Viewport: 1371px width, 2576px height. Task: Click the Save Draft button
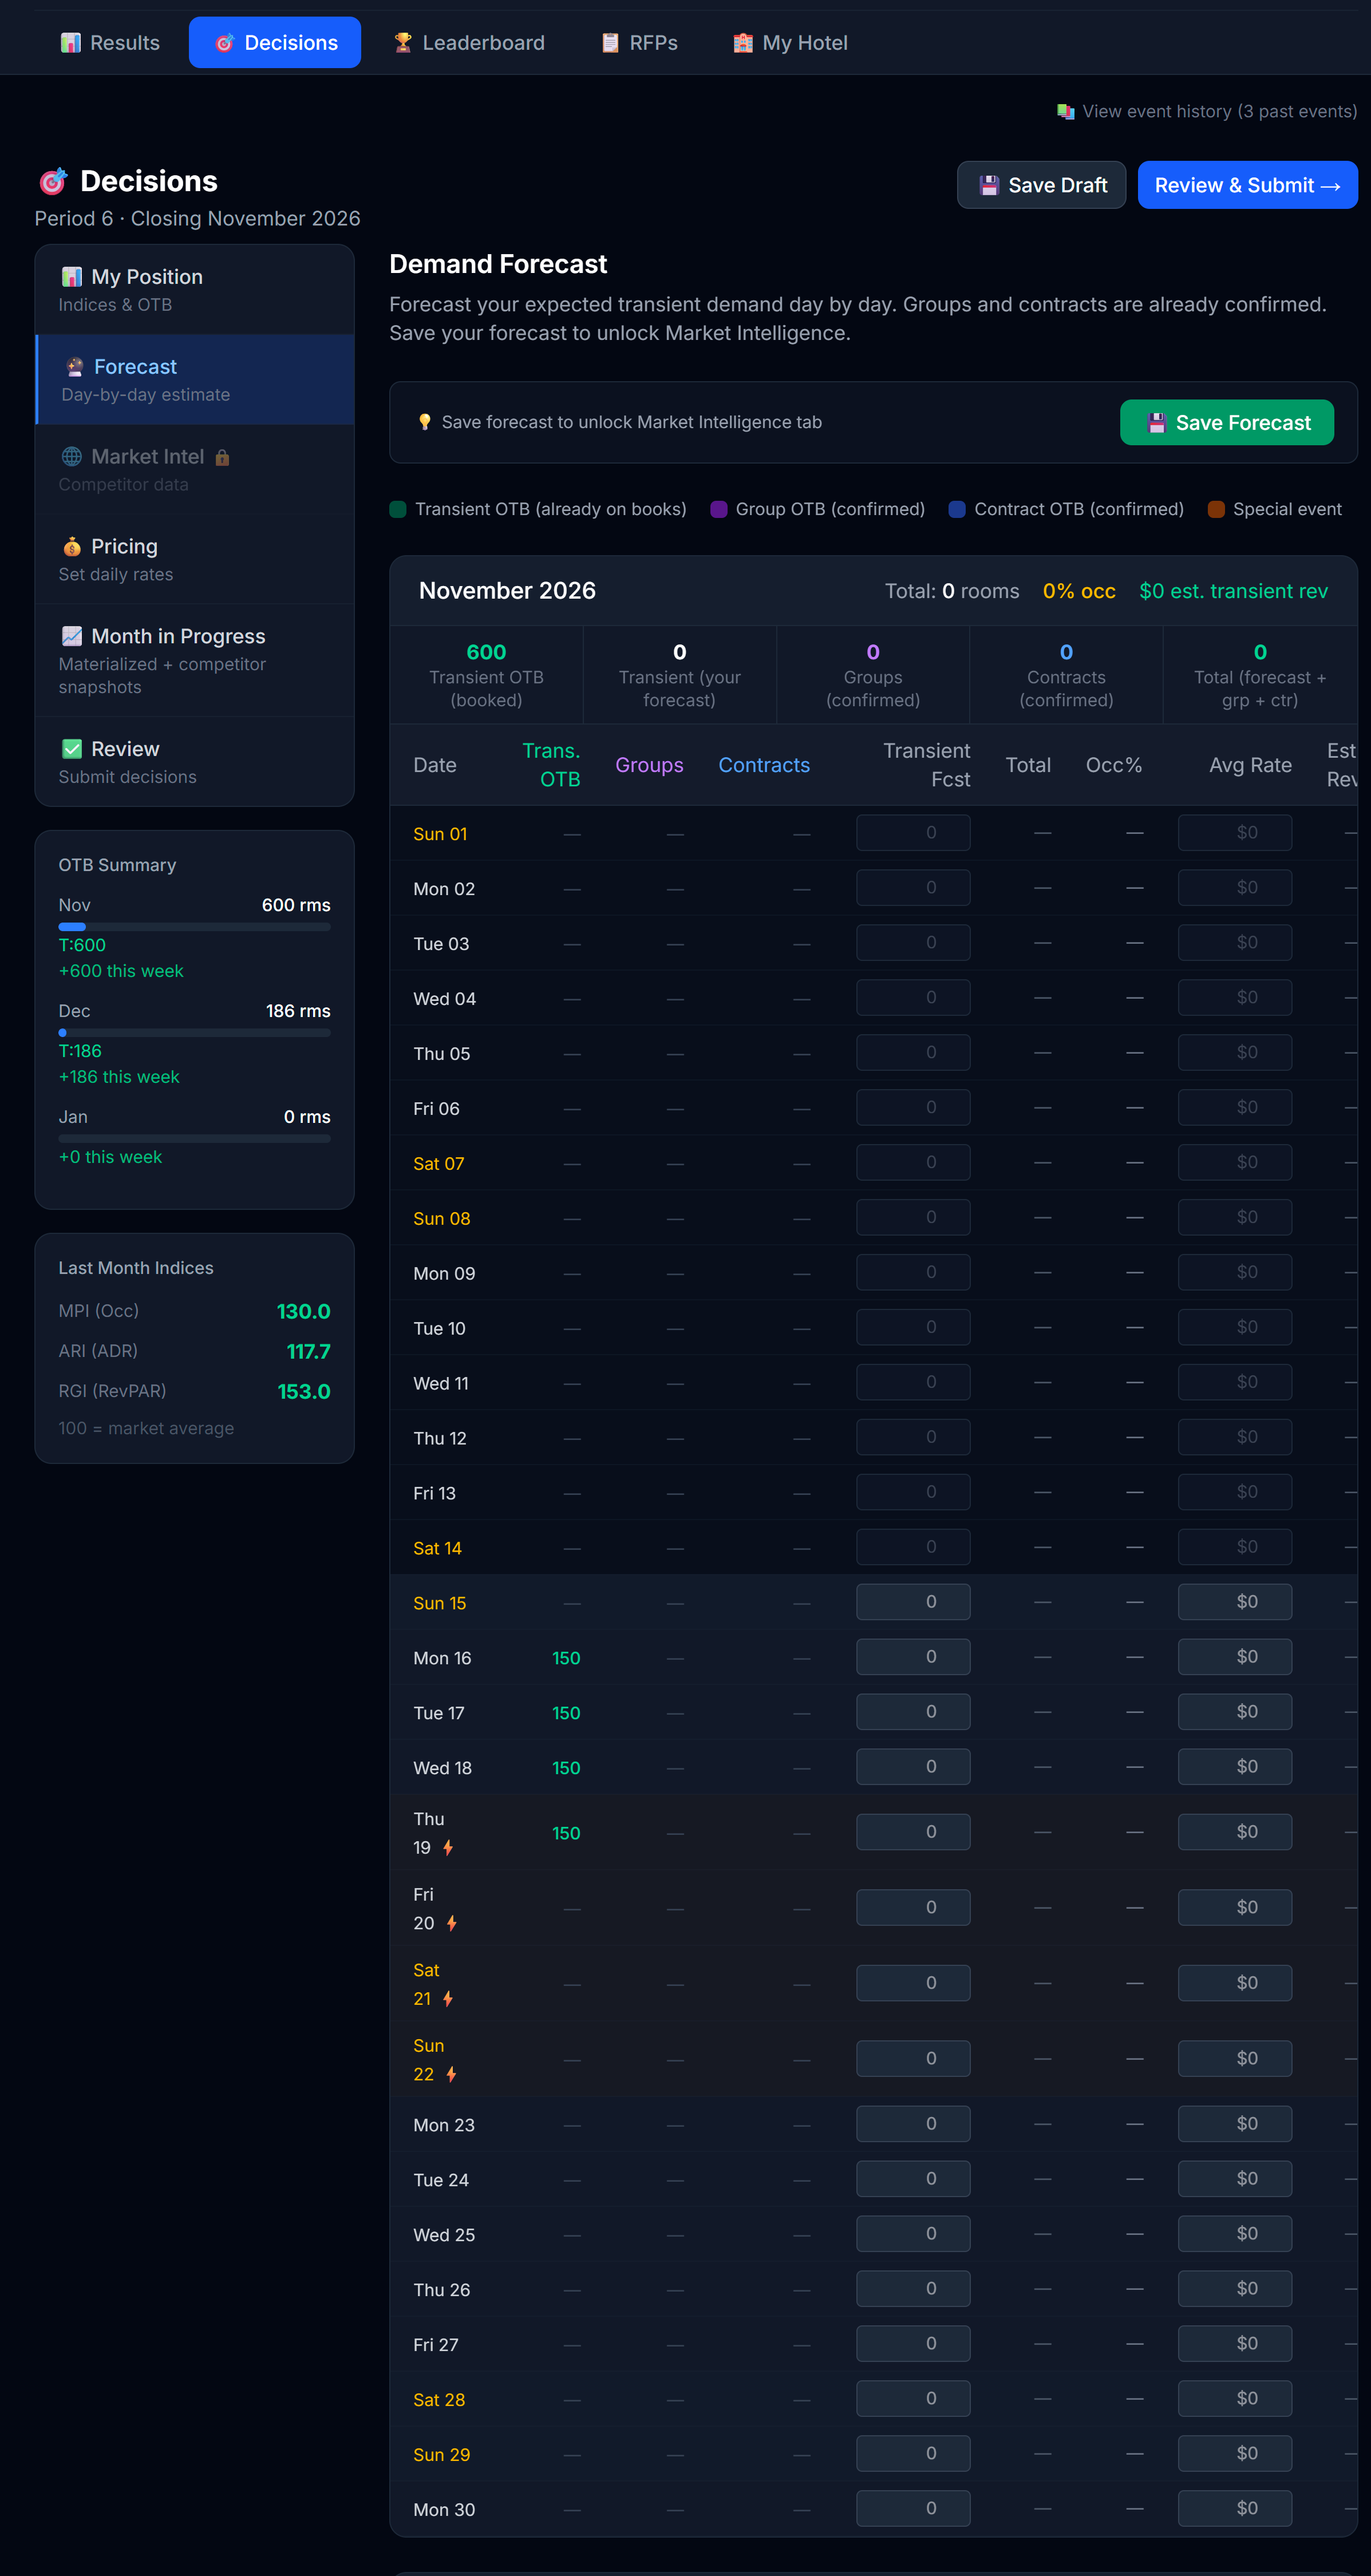pyautogui.click(x=1041, y=185)
